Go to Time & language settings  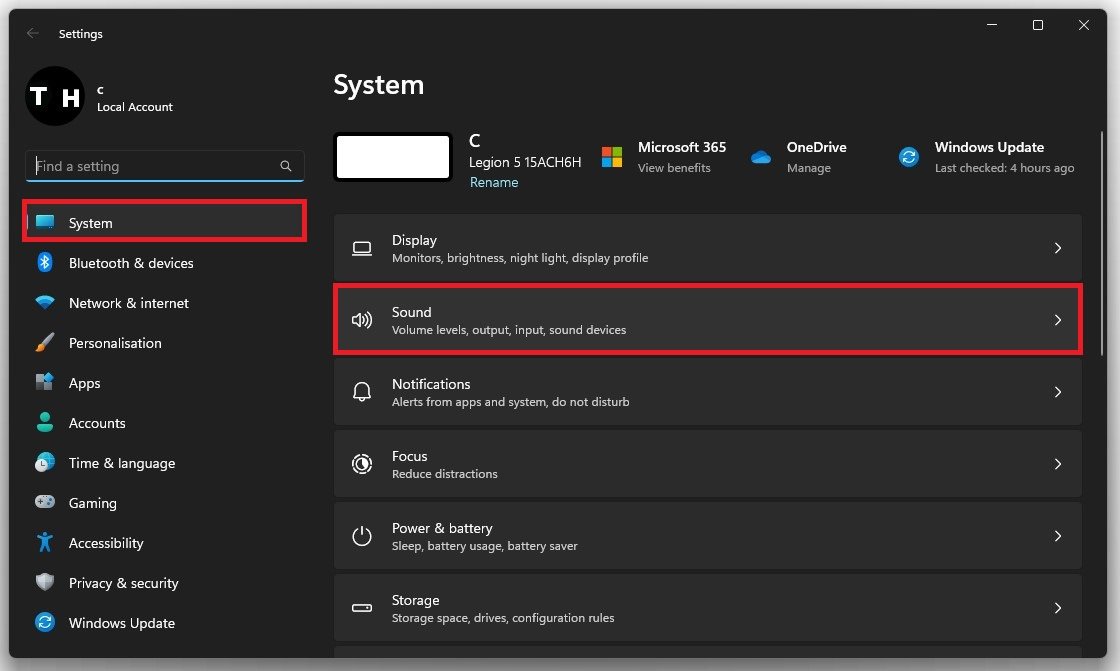[121, 463]
